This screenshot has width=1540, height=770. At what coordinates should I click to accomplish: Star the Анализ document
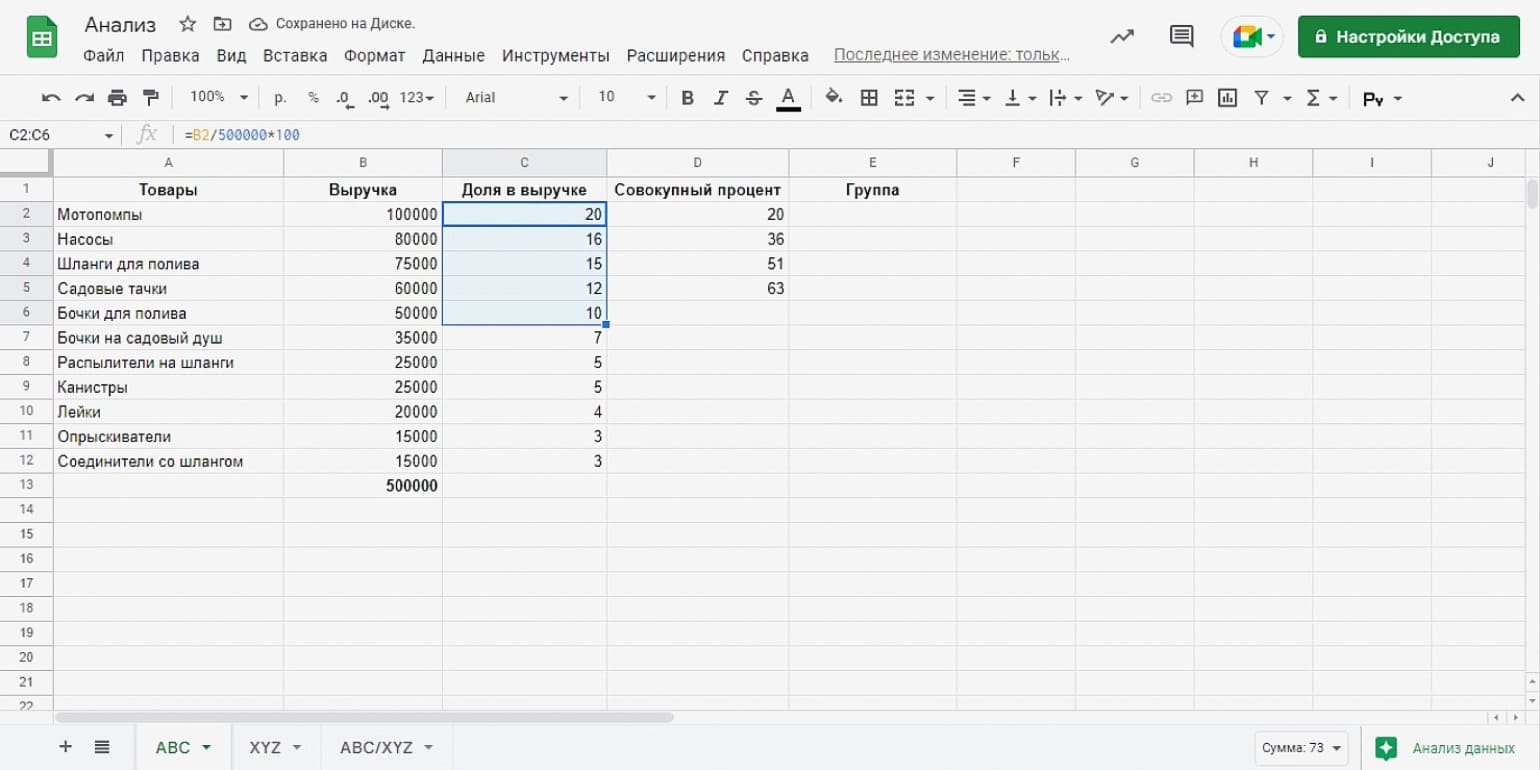coord(187,24)
